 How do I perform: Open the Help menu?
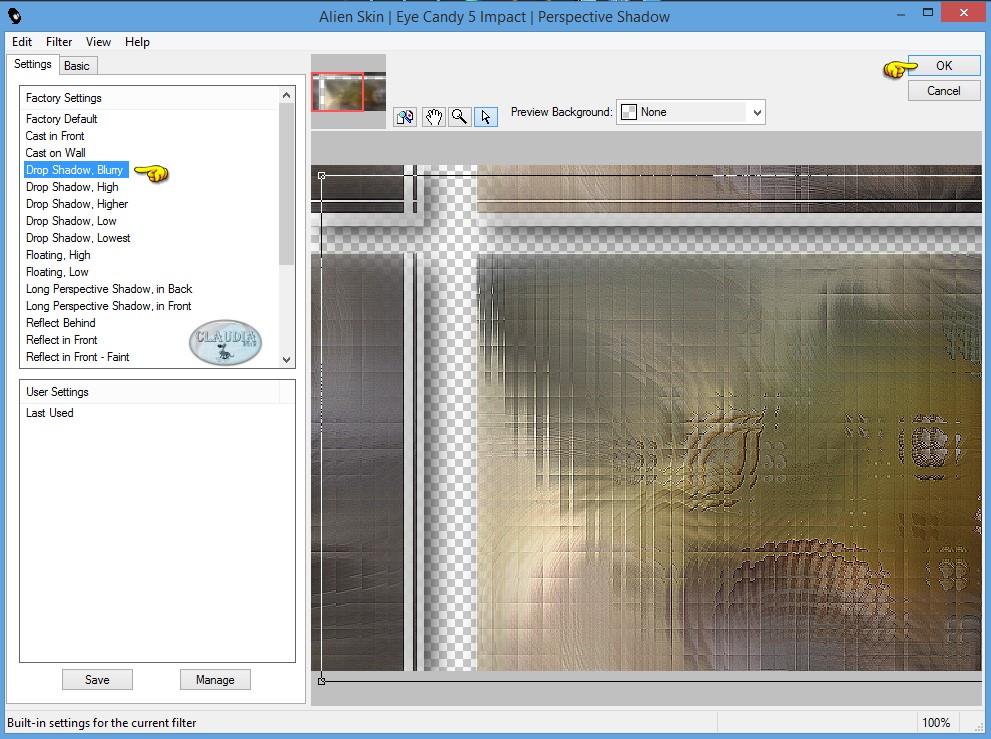click(137, 42)
